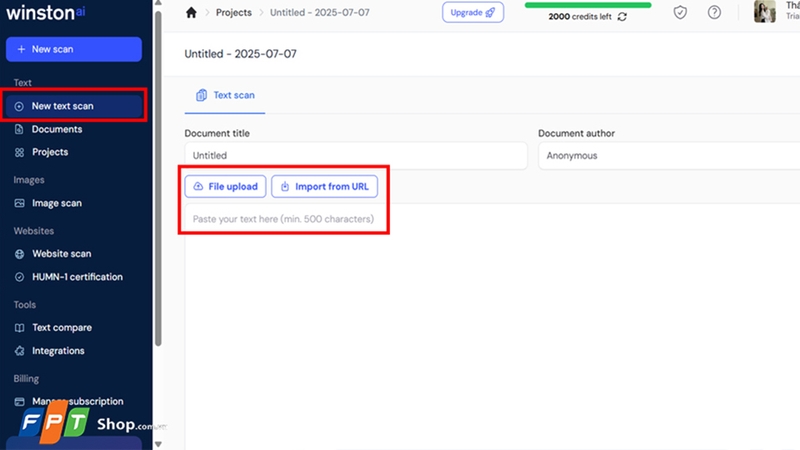800x450 pixels.
Task: Open Projects breadcrumb link
Action: [x=234, y=12]
